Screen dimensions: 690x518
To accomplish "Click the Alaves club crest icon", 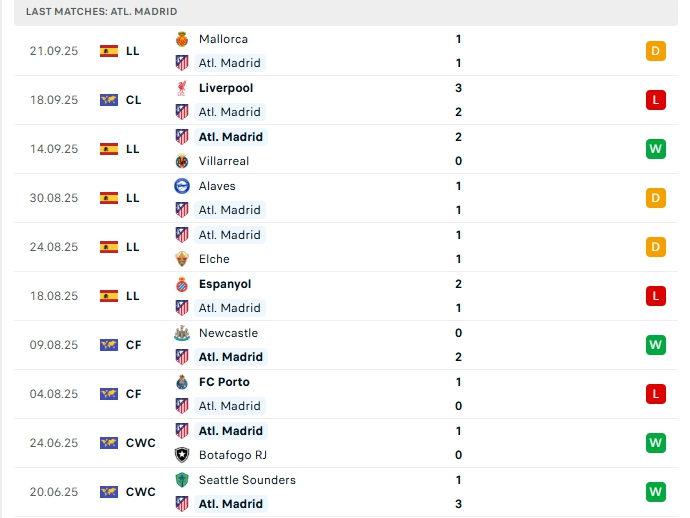I will click(x=182, y=186).
